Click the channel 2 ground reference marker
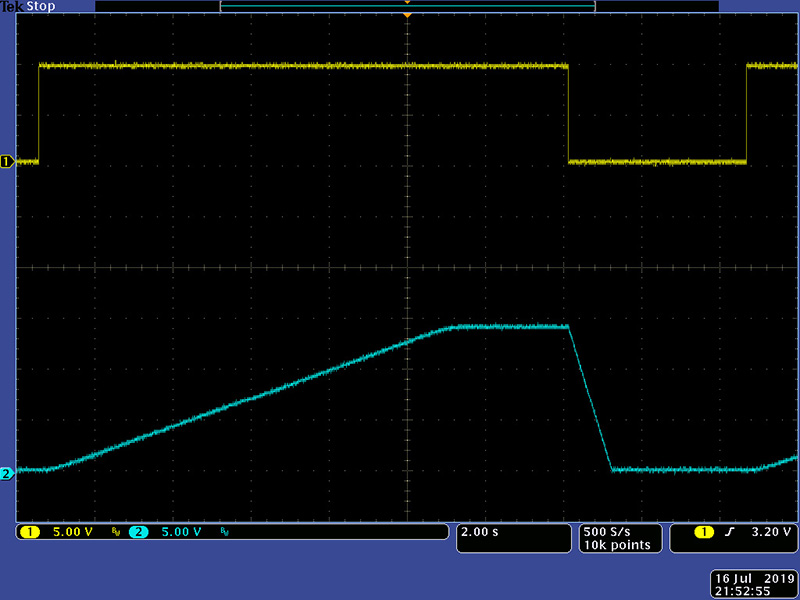This screenshot has height=600, width=800. click(x=7, y=473)
